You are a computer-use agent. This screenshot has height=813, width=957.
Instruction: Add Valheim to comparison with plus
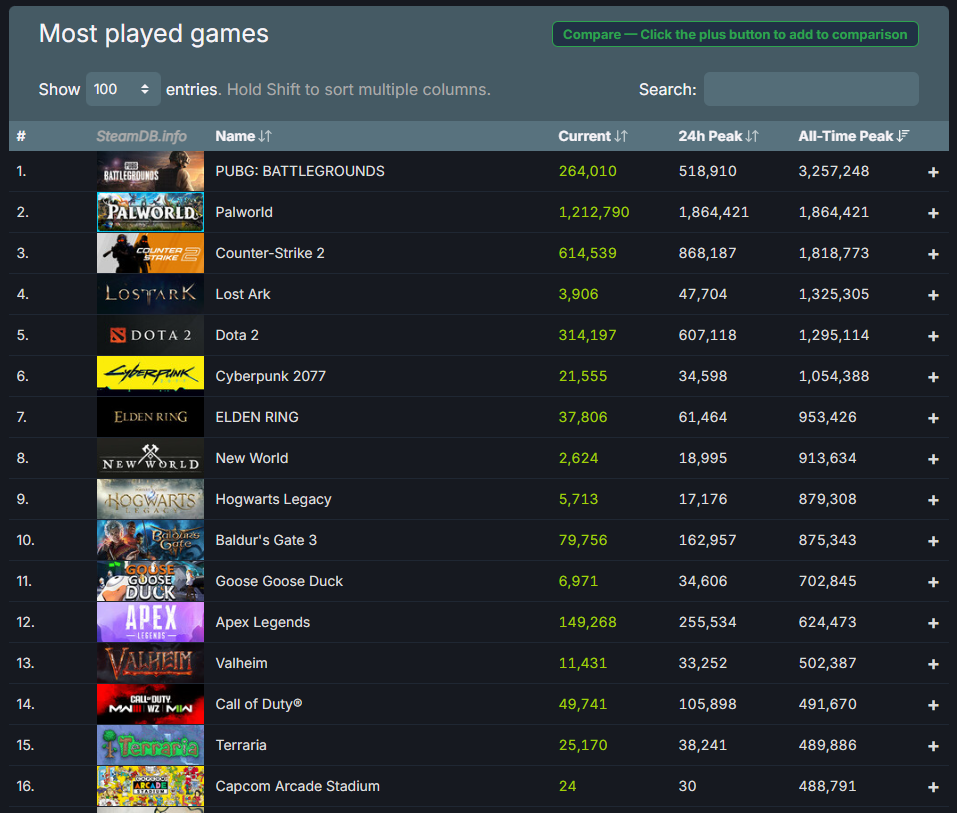tap(933, 663)
